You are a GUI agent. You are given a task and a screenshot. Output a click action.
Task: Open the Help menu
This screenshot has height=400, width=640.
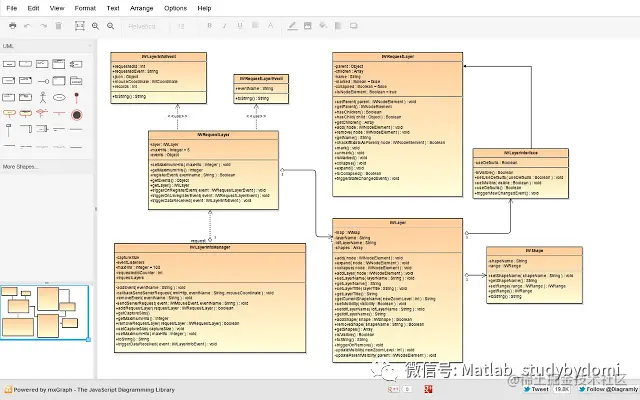tap(204, 8)
